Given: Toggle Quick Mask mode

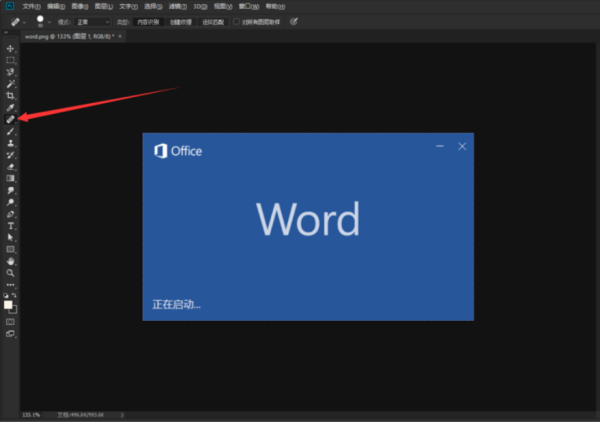Looking at the screenshot, I should (x=10, y=322).
